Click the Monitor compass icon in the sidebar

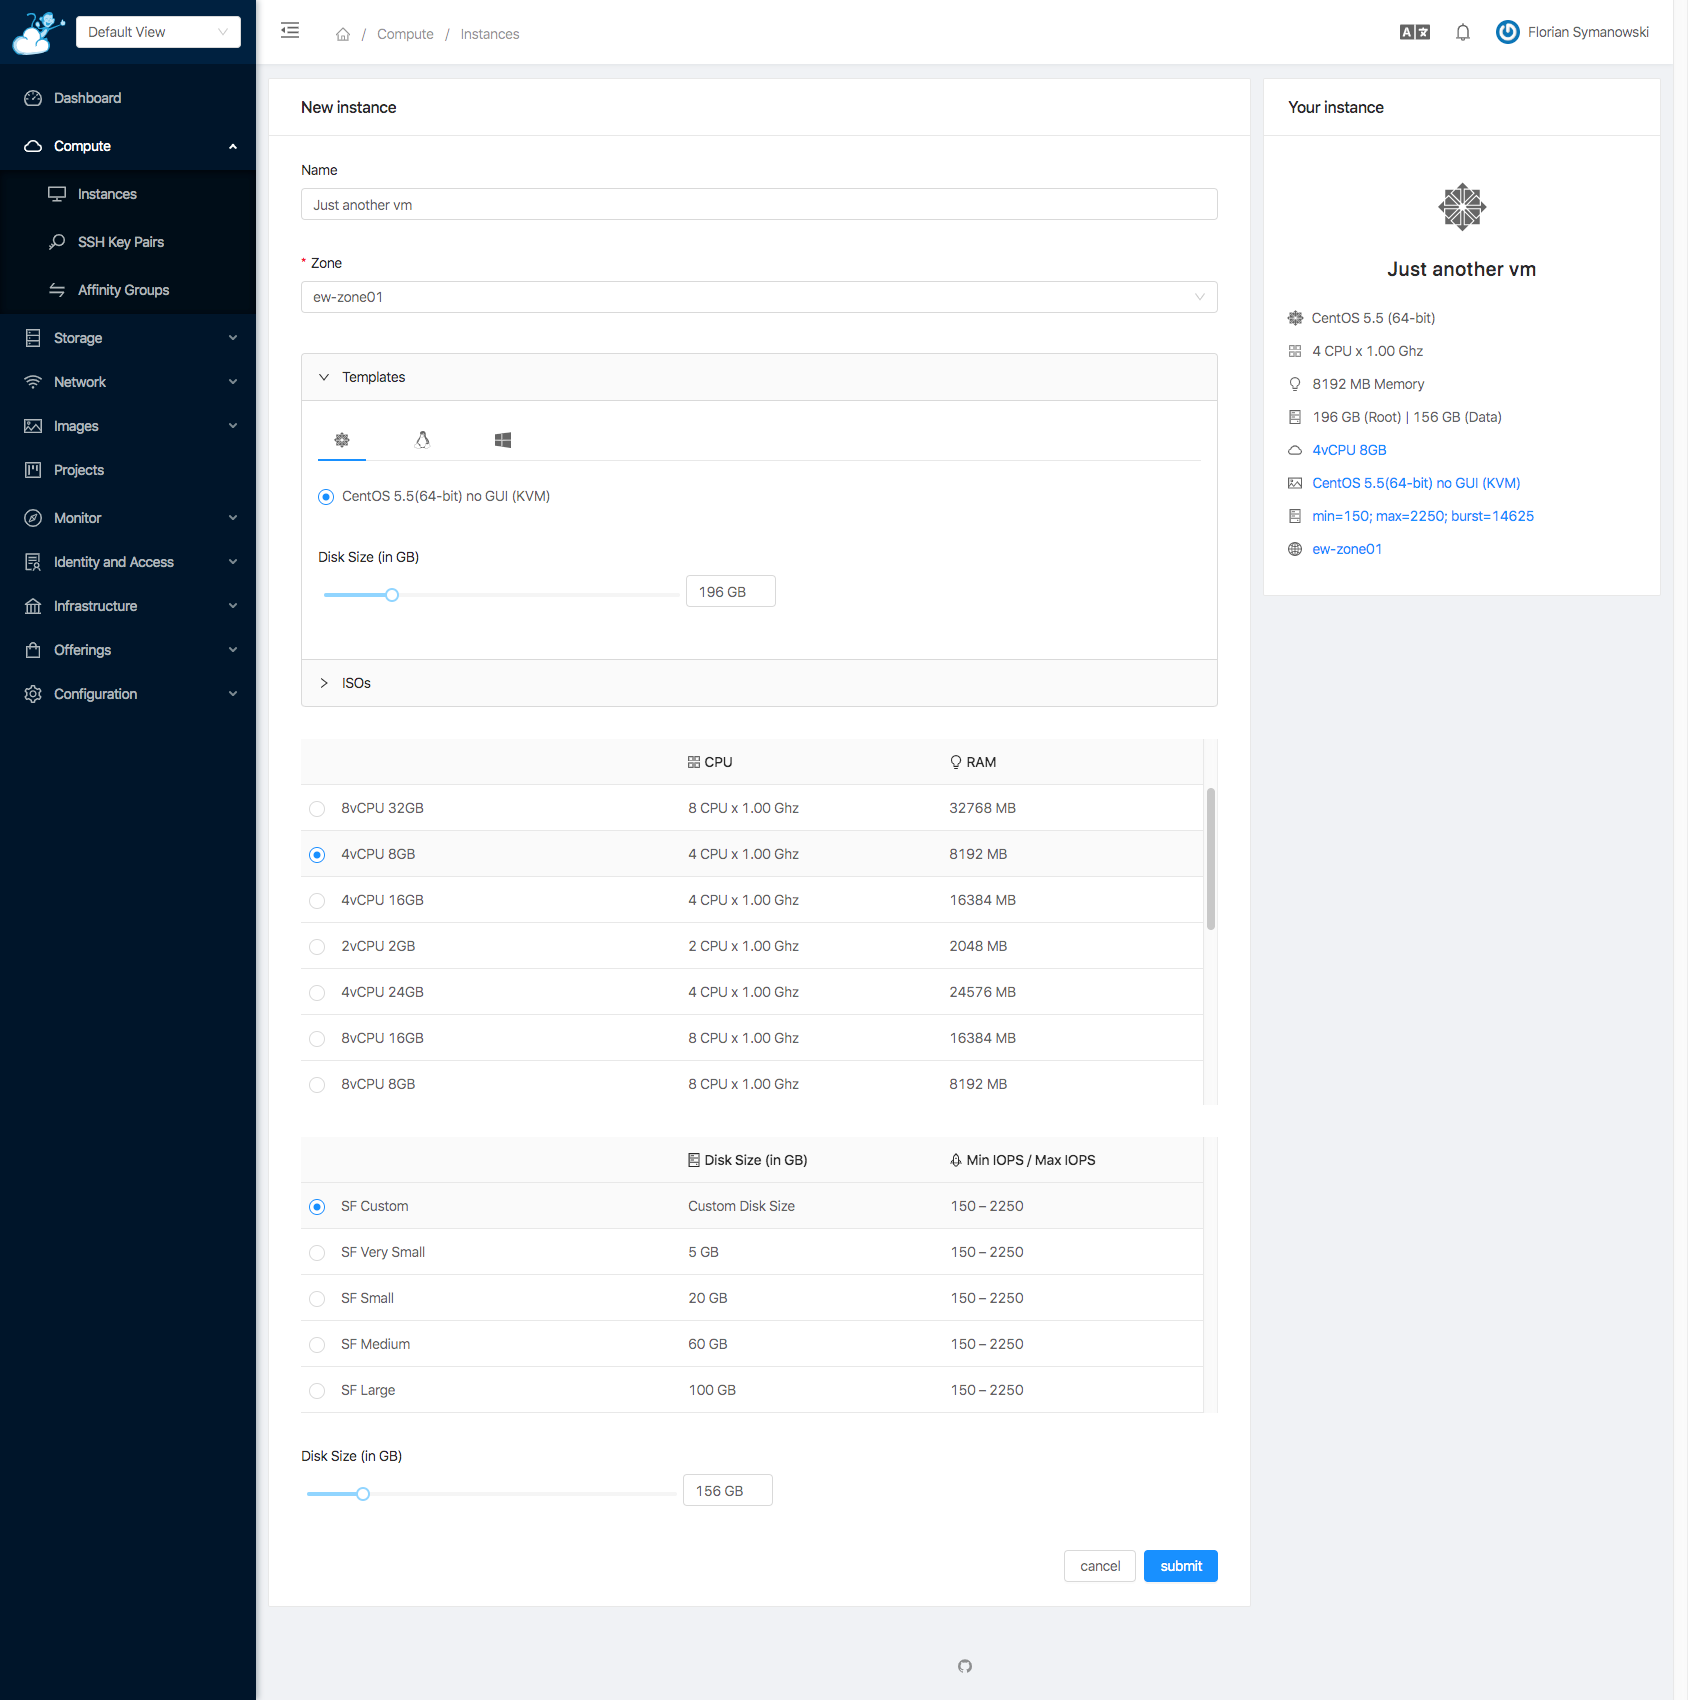click(x=33, y=518)
